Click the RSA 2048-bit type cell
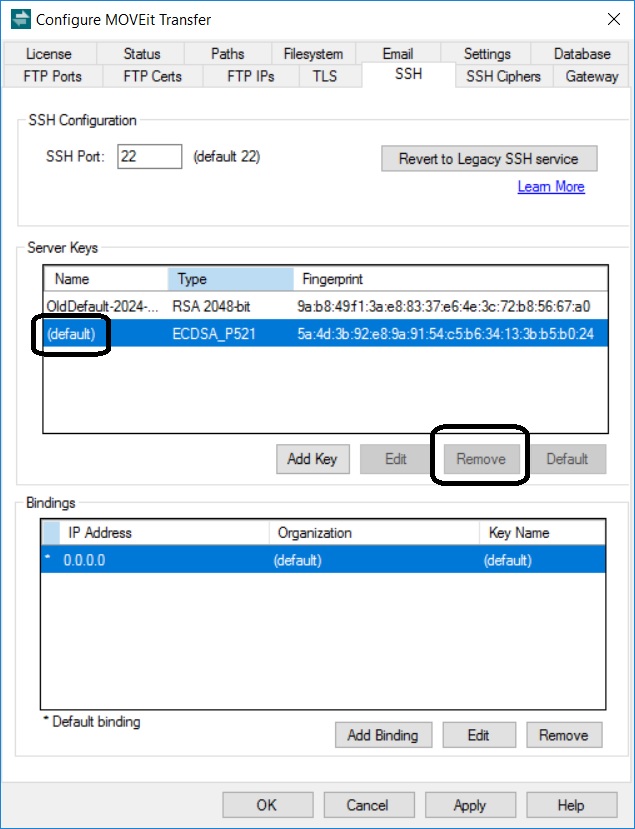The image size is (635, 829). [211, 306]
